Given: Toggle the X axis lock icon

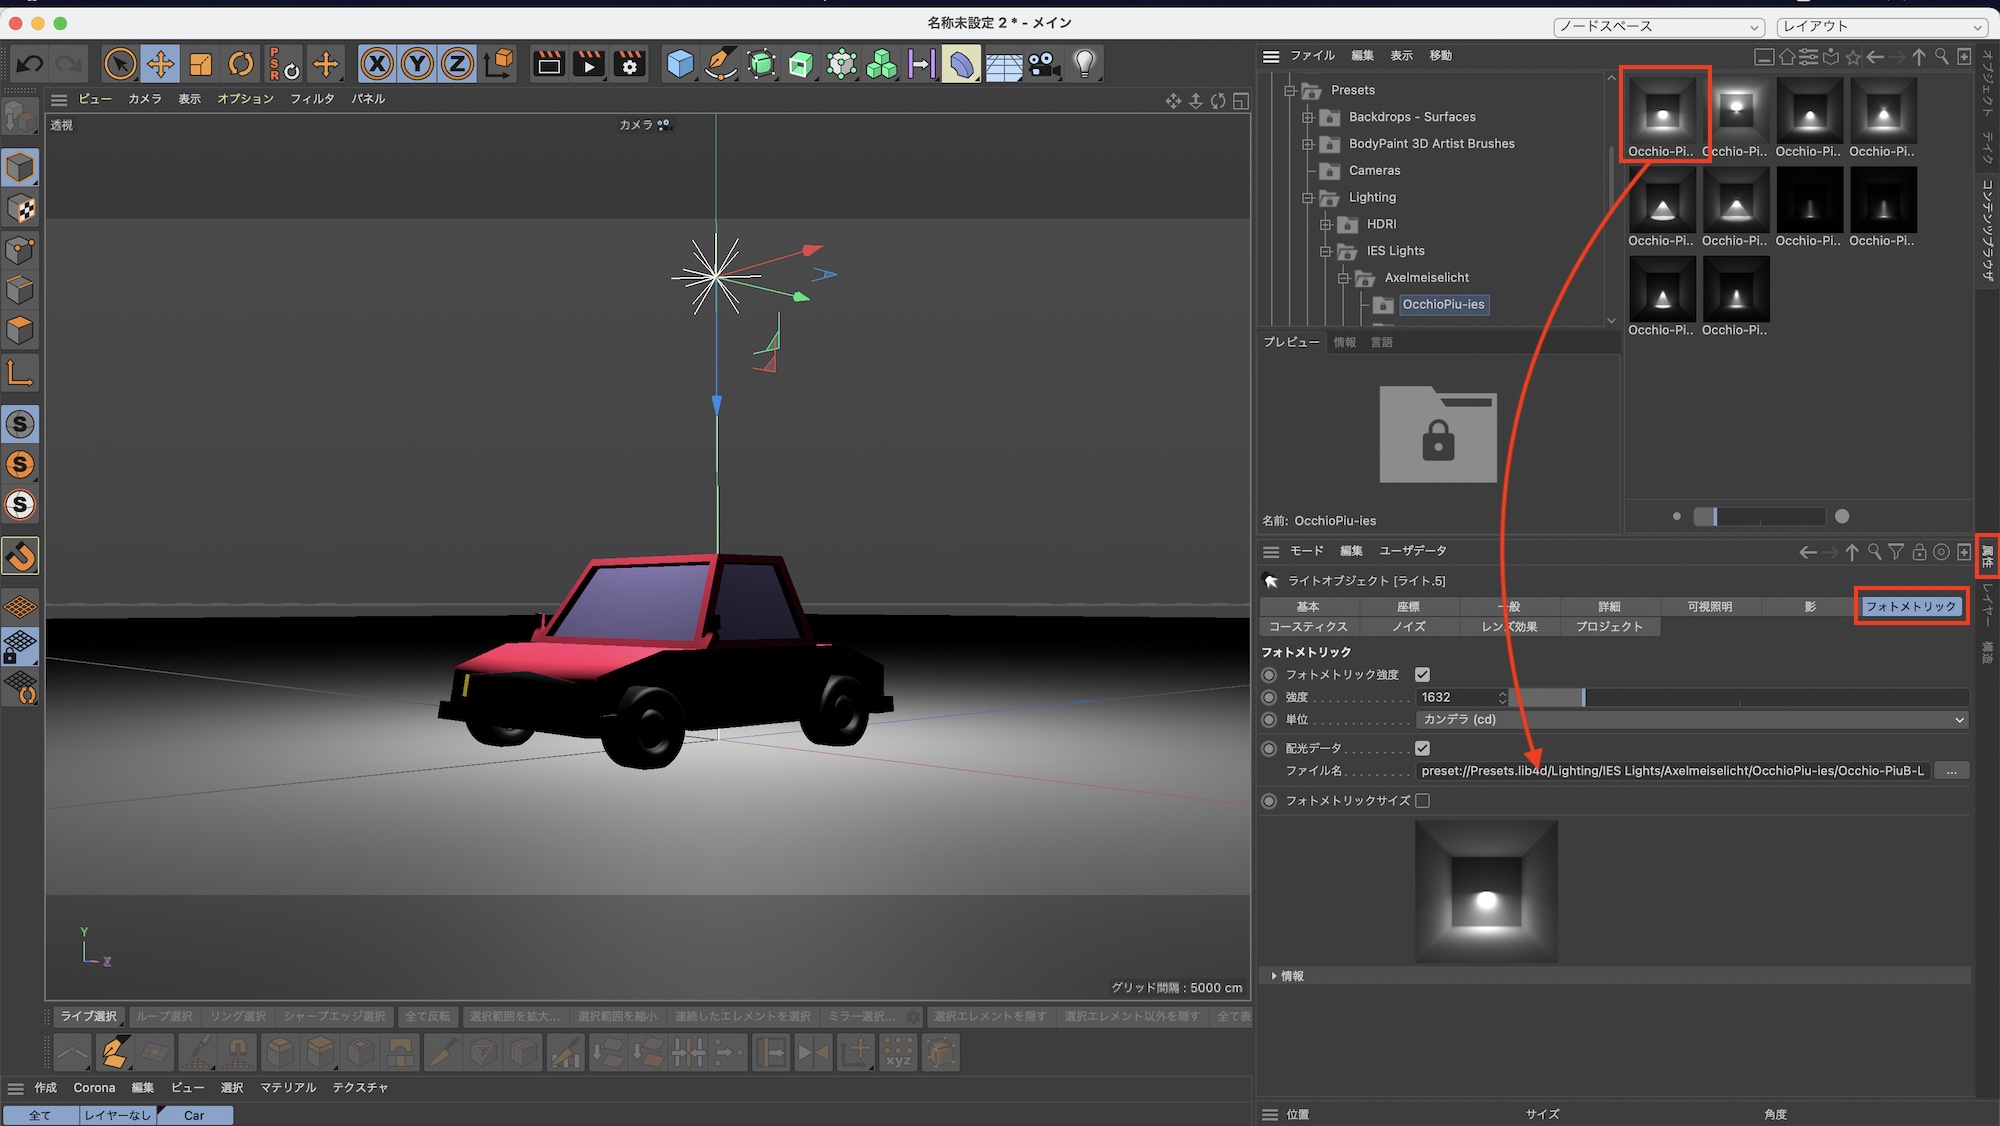Looking at the screenshot, I should (377, 65).
